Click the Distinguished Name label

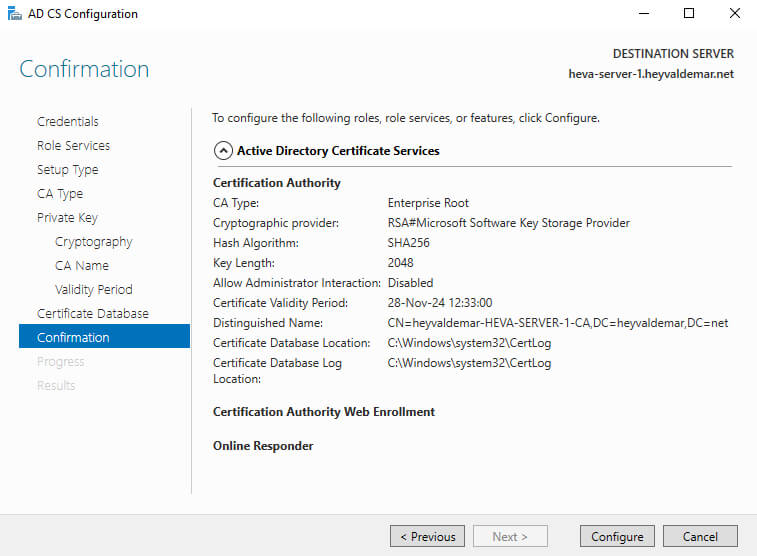click(268, 323)
